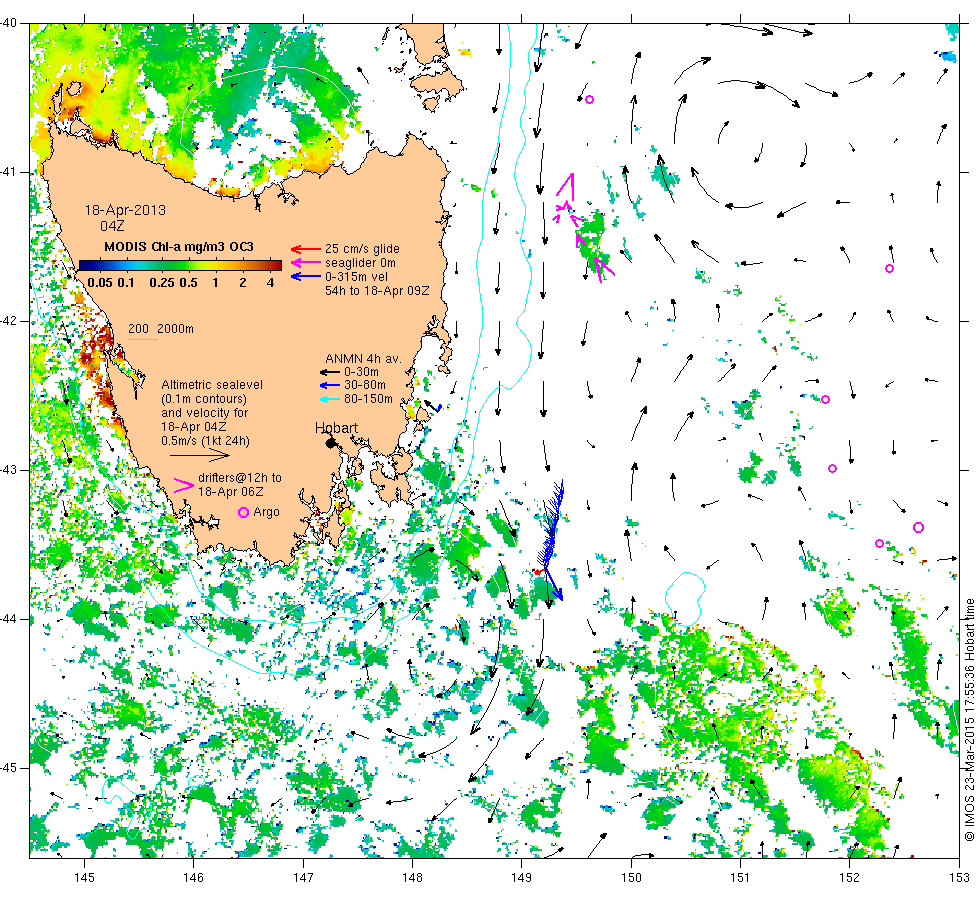Screen dimensions: 980x900
Task: Click the '-41' latitude axis label
Action: tap(9, 172)
